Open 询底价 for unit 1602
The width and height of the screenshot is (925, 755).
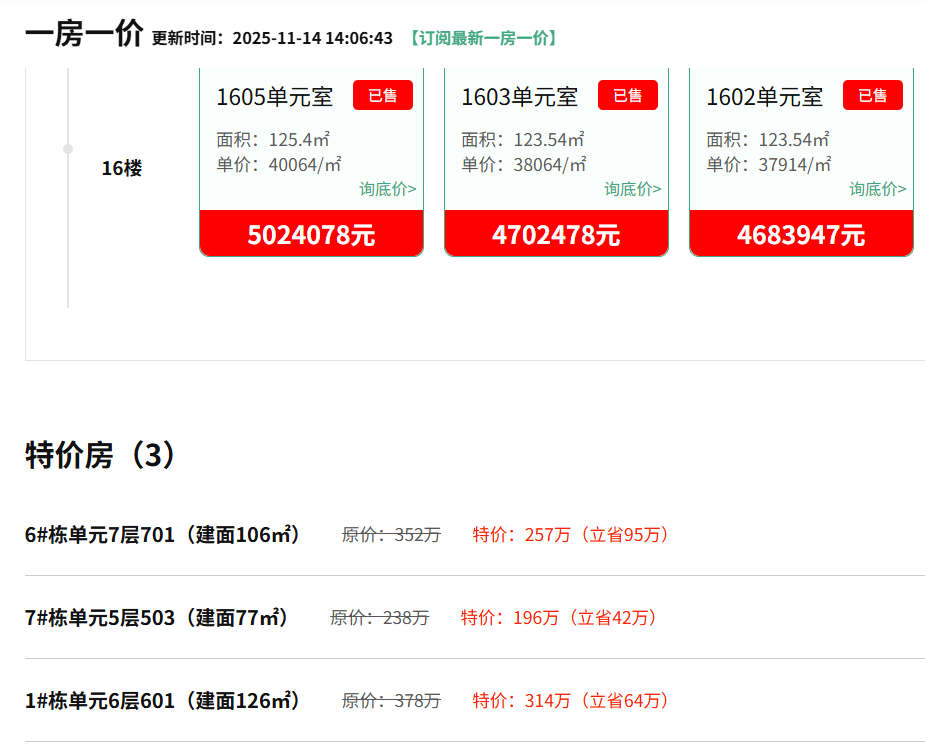pos(878,189)
